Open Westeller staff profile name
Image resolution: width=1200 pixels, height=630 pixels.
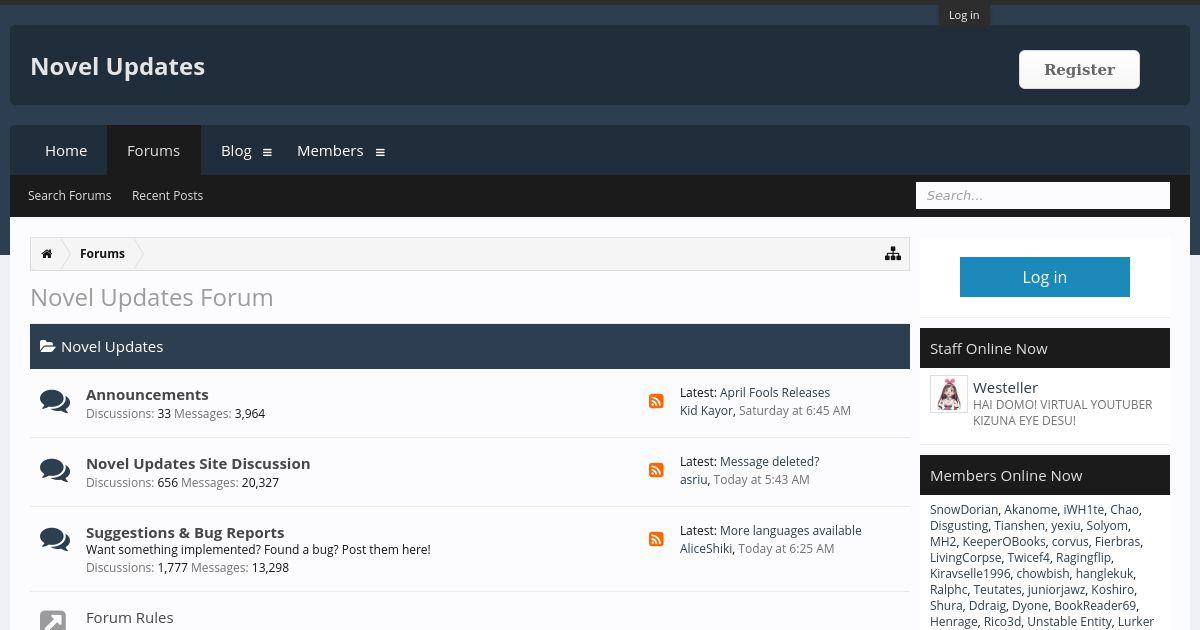pyautogui.click(x=1005, y=387)
